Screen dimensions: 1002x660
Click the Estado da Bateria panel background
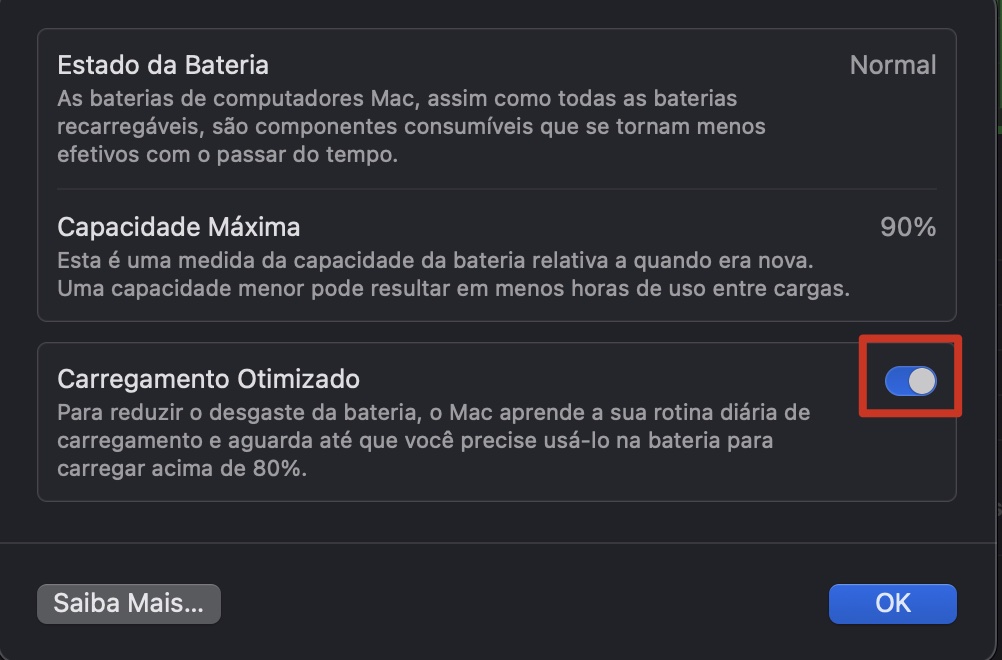[500, 110]
